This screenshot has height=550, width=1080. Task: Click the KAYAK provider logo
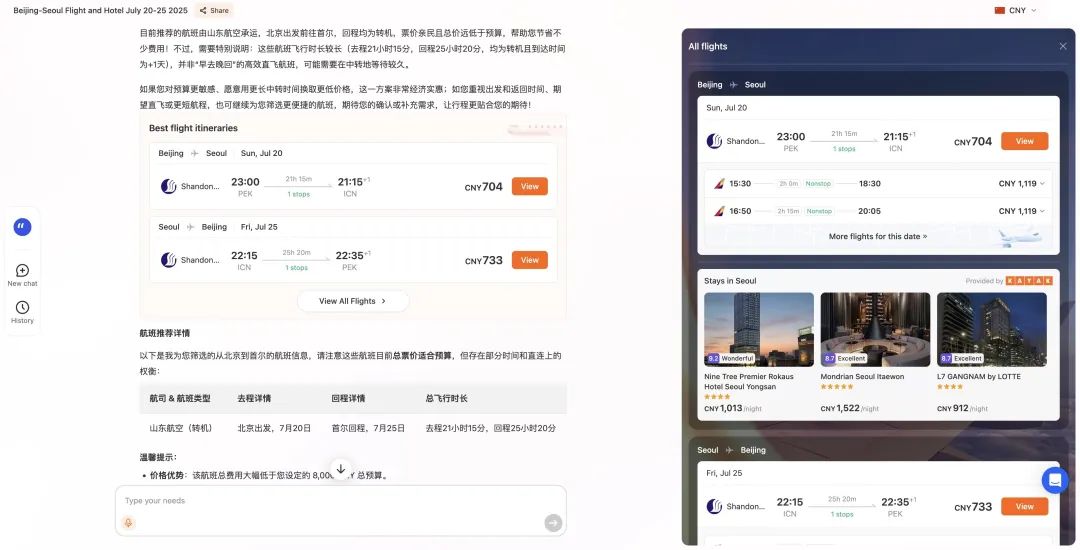click(1029, 281)
